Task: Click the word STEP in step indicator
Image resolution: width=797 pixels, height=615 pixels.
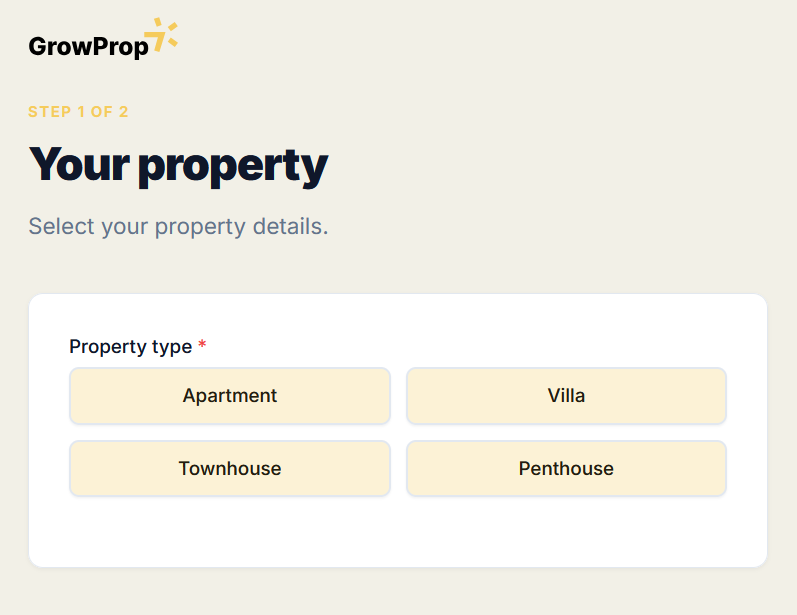Action: (49, 112)
